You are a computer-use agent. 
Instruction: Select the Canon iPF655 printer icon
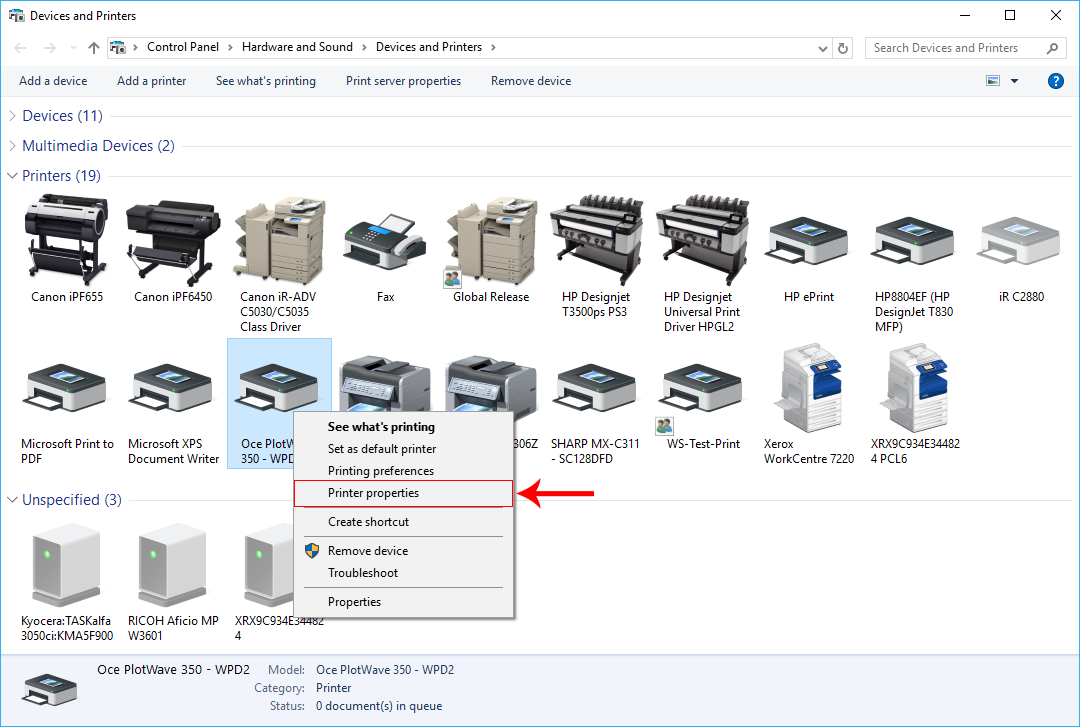coord(66,240)
